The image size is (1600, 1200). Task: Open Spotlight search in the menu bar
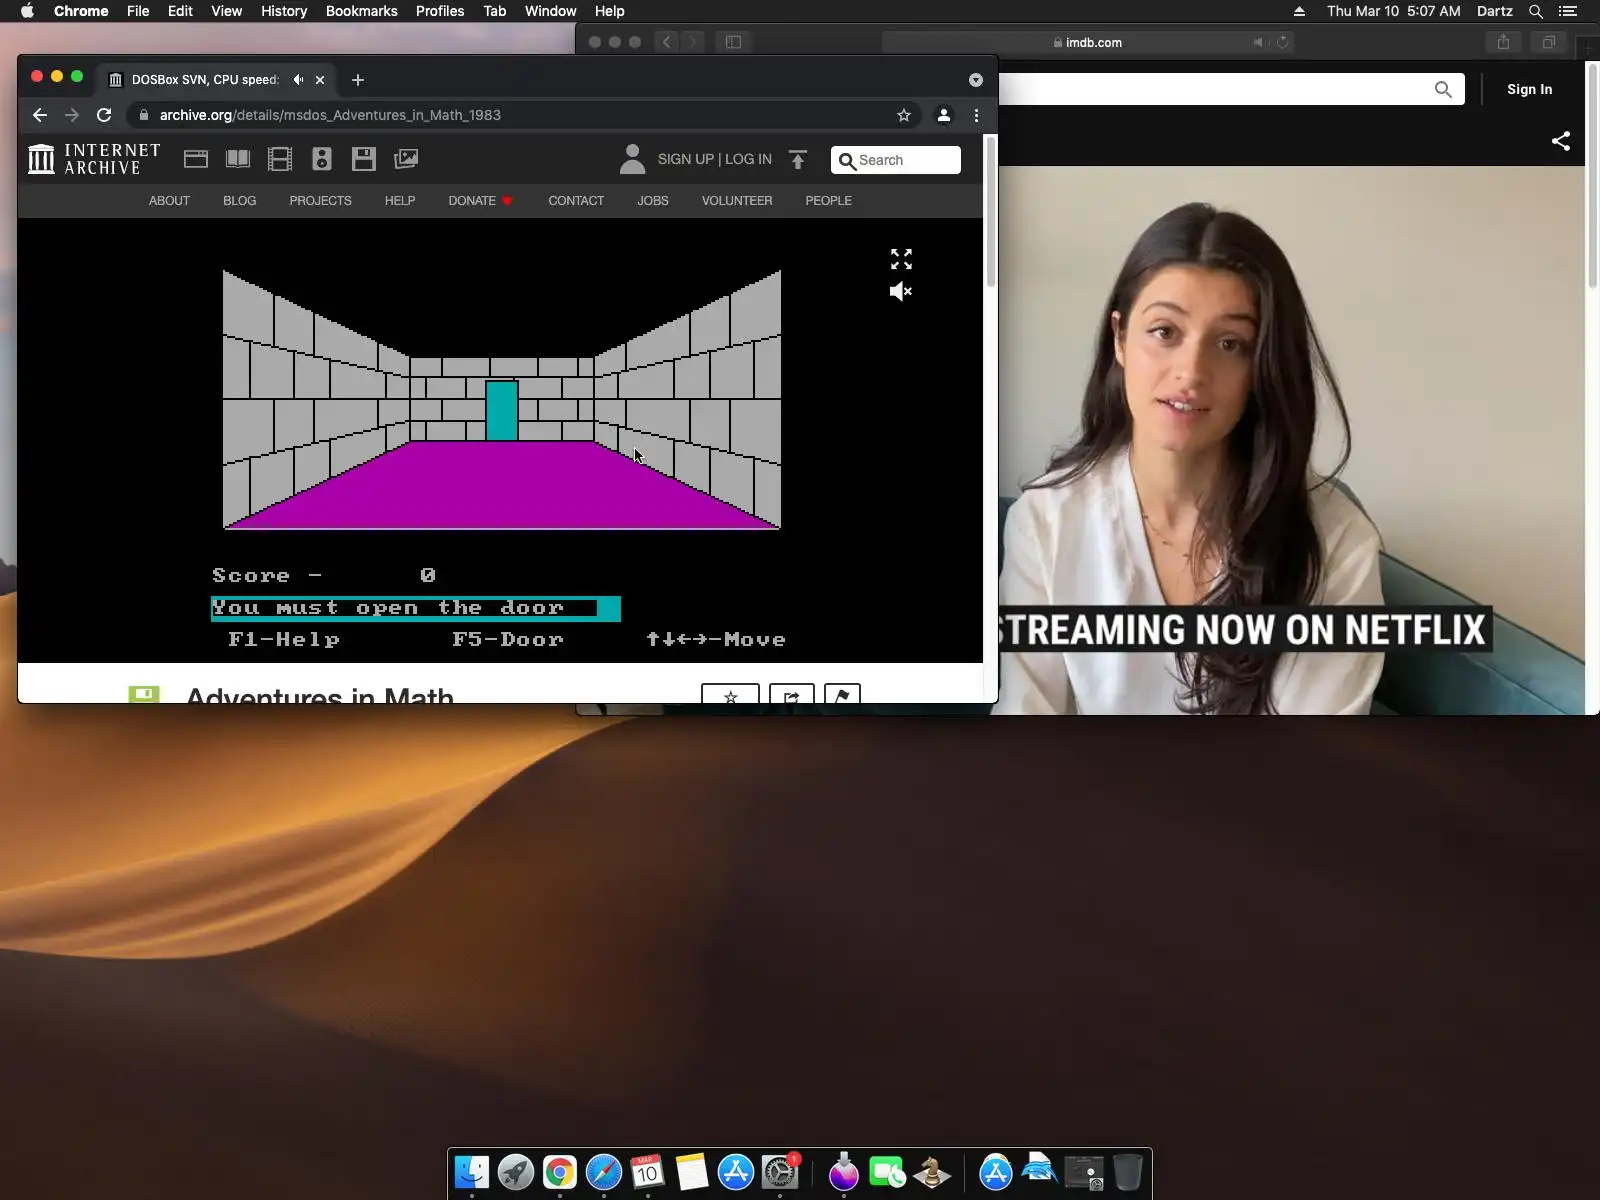click(x=1536, y=11)
